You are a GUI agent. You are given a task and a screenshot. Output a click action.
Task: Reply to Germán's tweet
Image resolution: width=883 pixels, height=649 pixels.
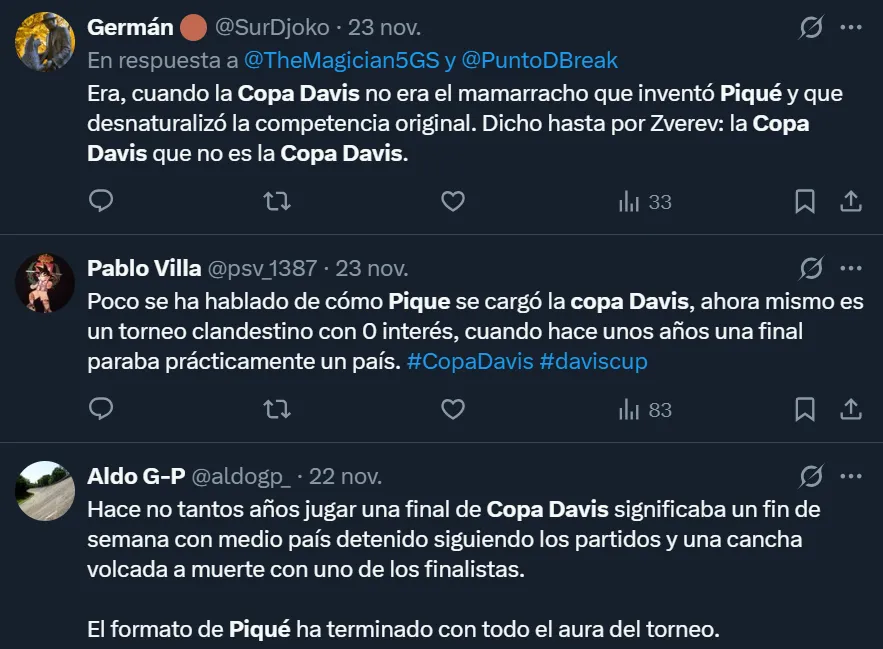[x=101, y=202]
